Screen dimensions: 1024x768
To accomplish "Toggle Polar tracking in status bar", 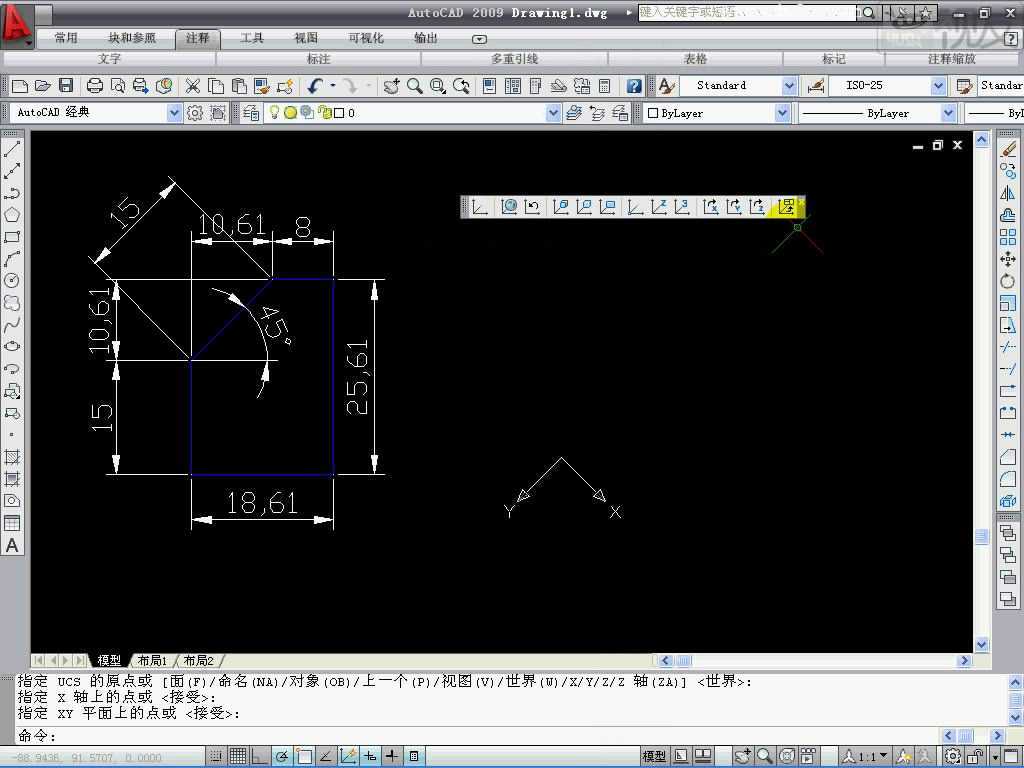I will [x=281, y=756].
